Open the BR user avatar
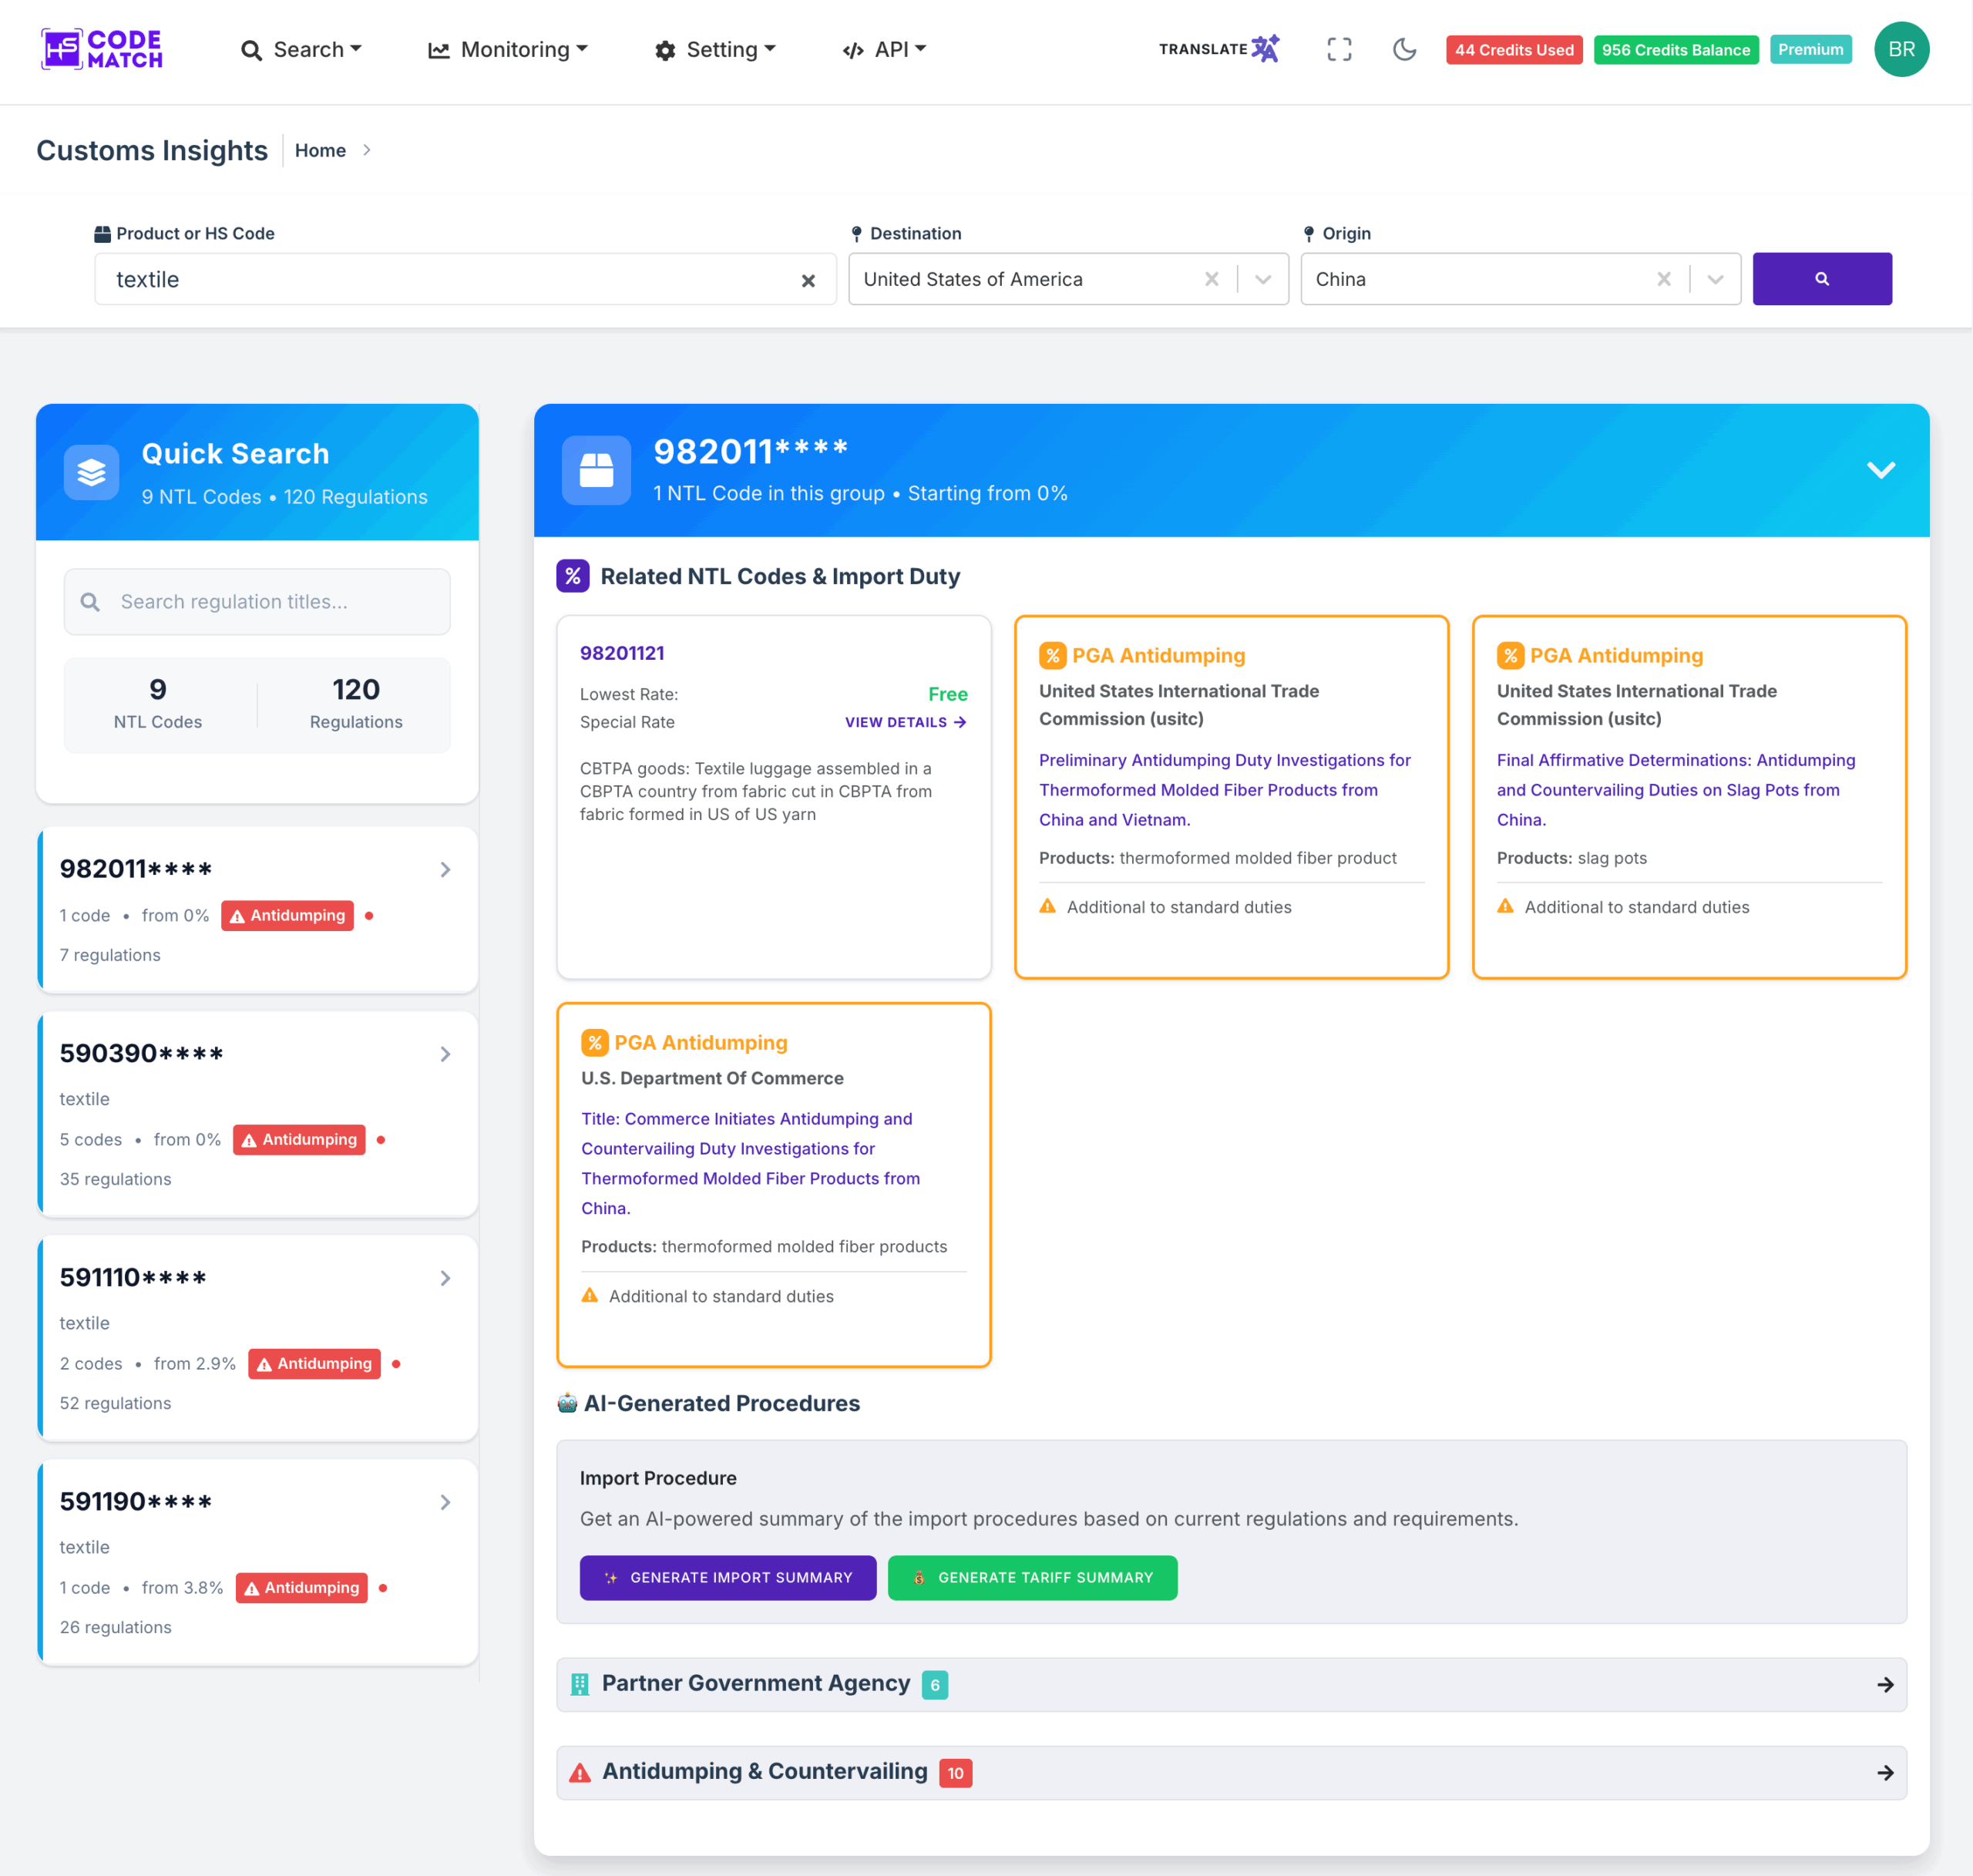 1900,49
